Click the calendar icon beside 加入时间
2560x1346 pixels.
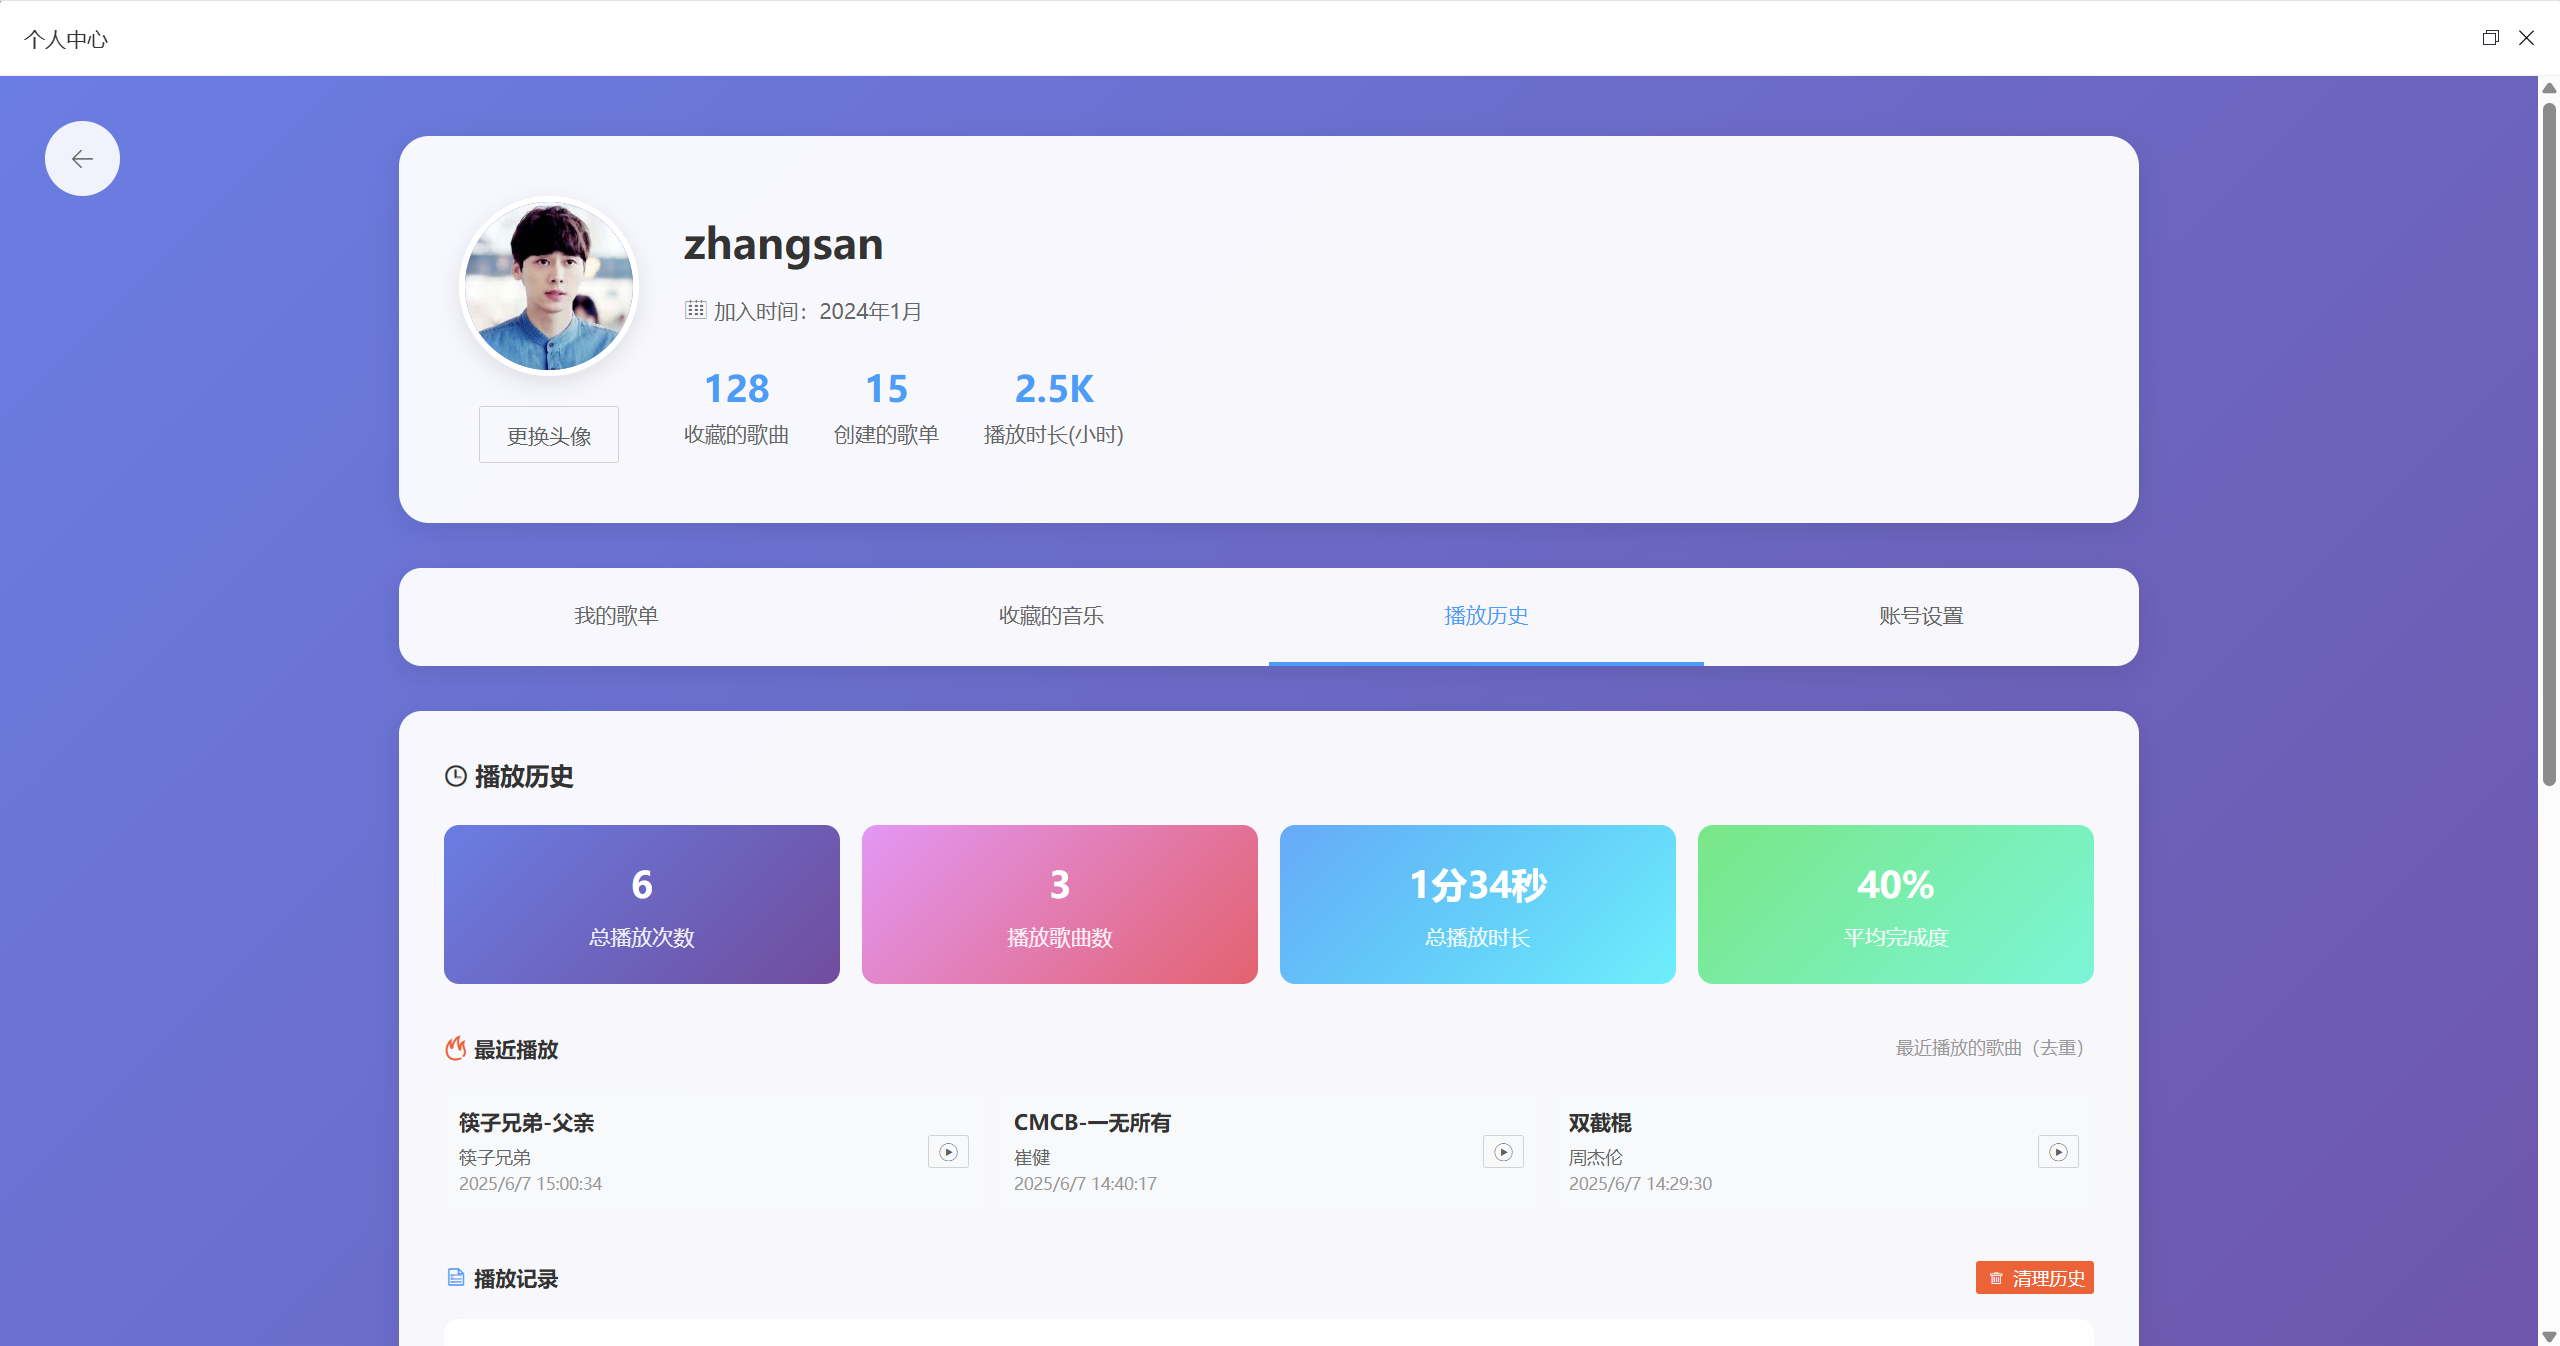coord(695,310)
